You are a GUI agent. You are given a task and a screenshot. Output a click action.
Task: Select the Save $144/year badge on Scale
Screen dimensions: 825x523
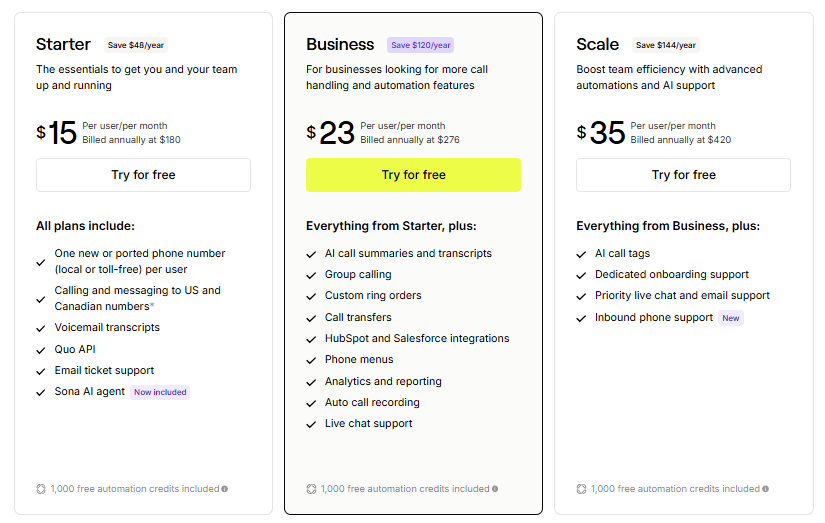tap(665, 45)
